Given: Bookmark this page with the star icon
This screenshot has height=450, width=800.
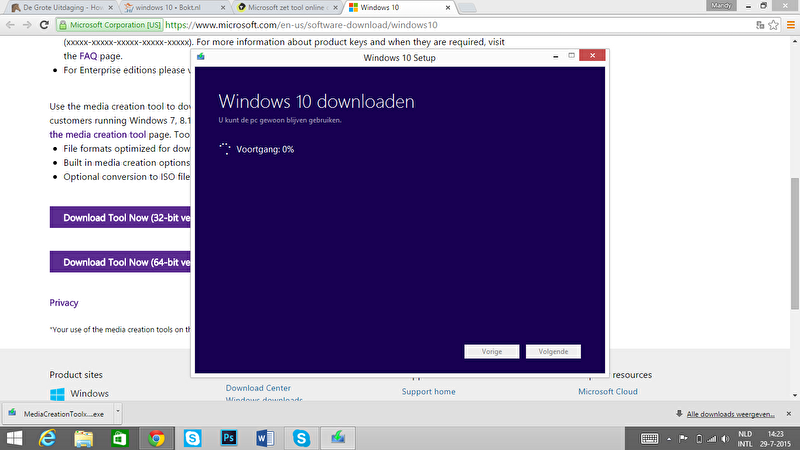Looking at the screenshot, I should 769,24.
